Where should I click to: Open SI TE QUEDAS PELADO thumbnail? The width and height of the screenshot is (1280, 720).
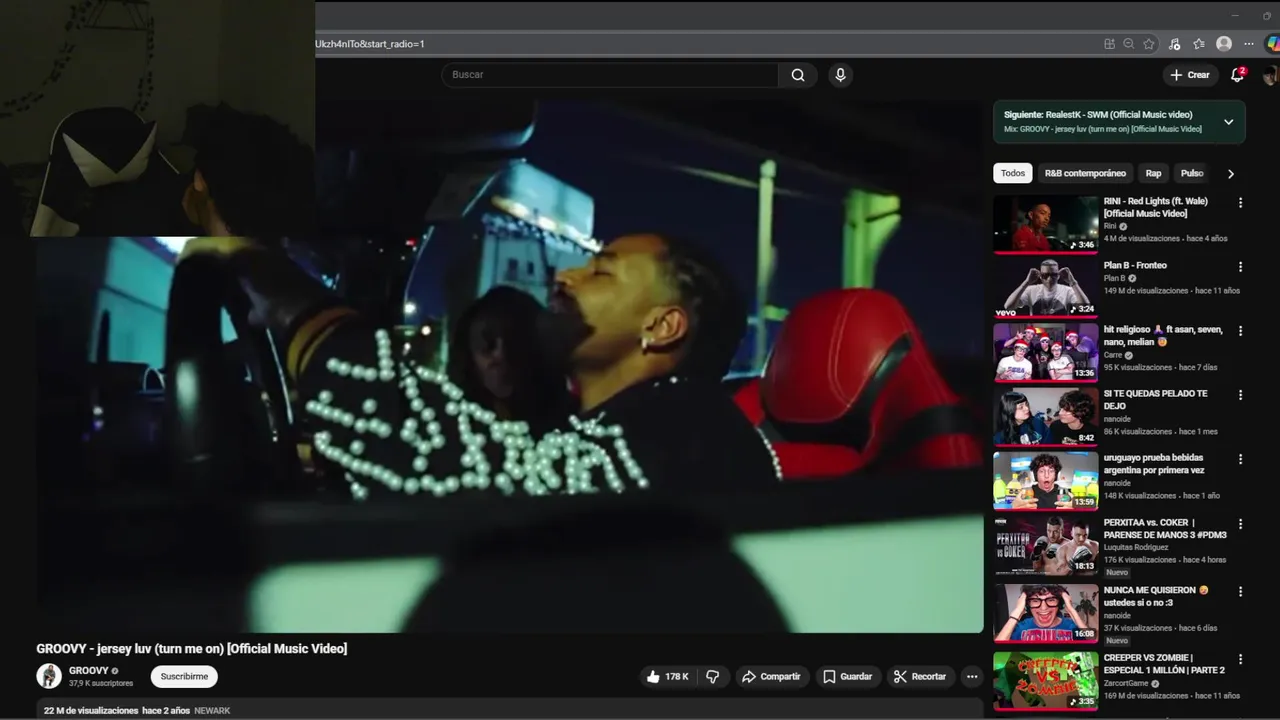point(1045,416)
